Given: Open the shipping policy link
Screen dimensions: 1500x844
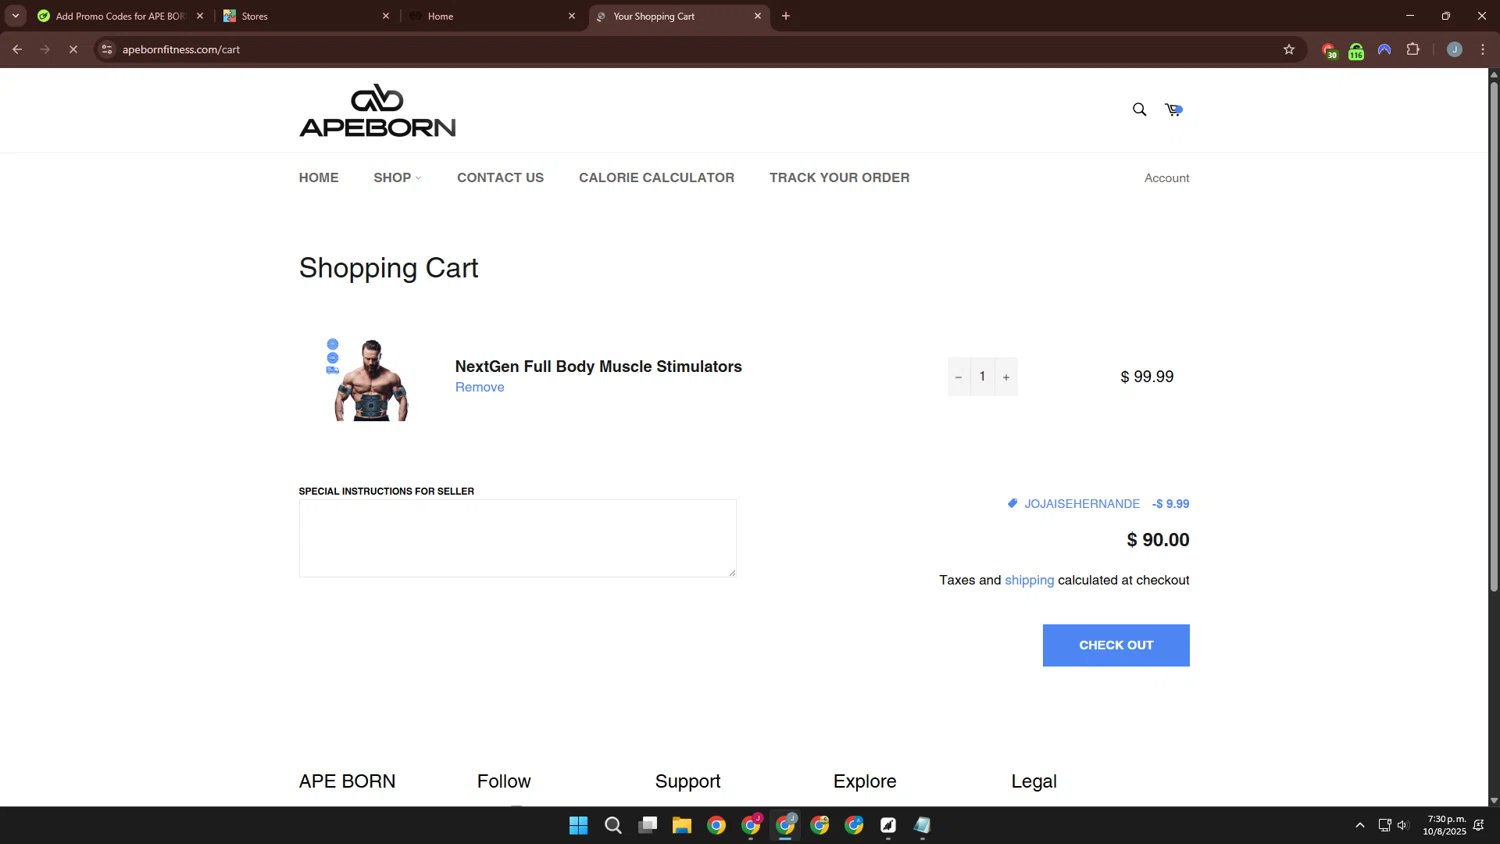Looking at the screenshot, I should point(1029,580).
